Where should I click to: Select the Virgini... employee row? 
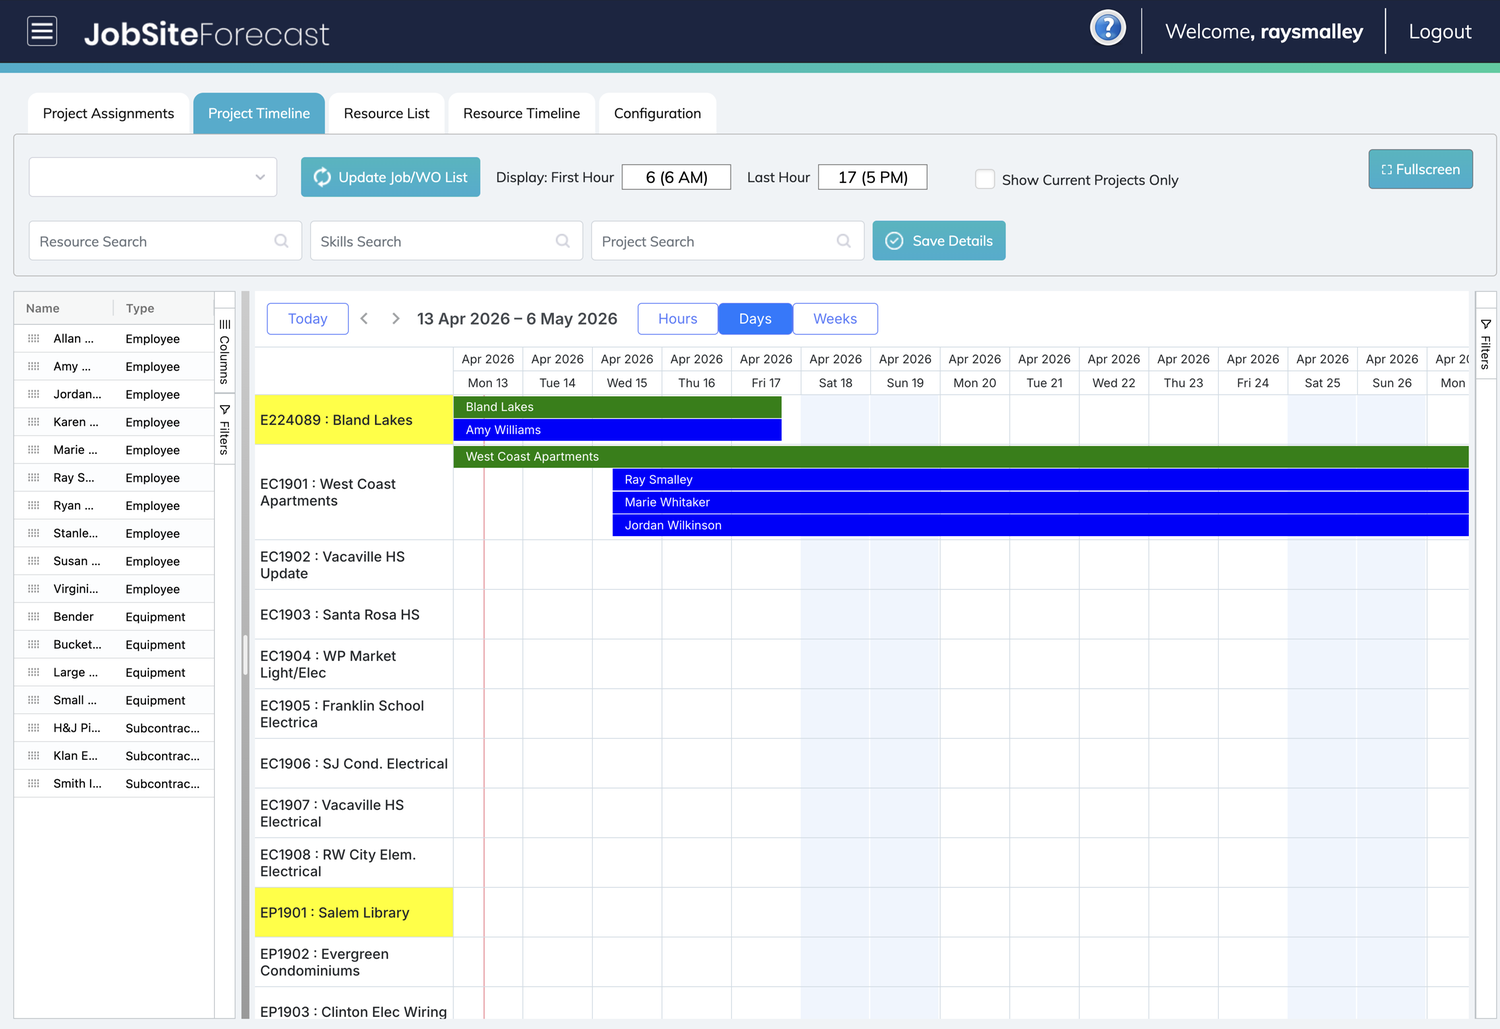point(114,589)
